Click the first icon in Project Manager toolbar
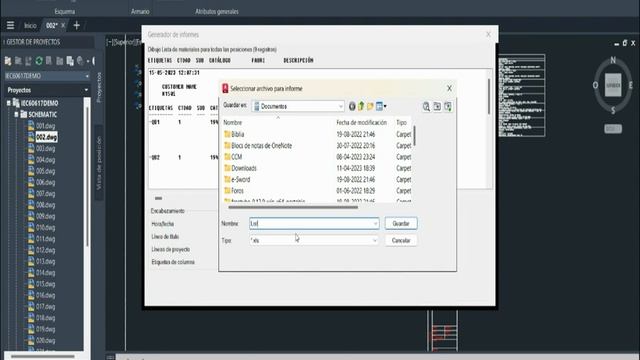The width and height of the screenshot is (640, 360). coord(8,61)
